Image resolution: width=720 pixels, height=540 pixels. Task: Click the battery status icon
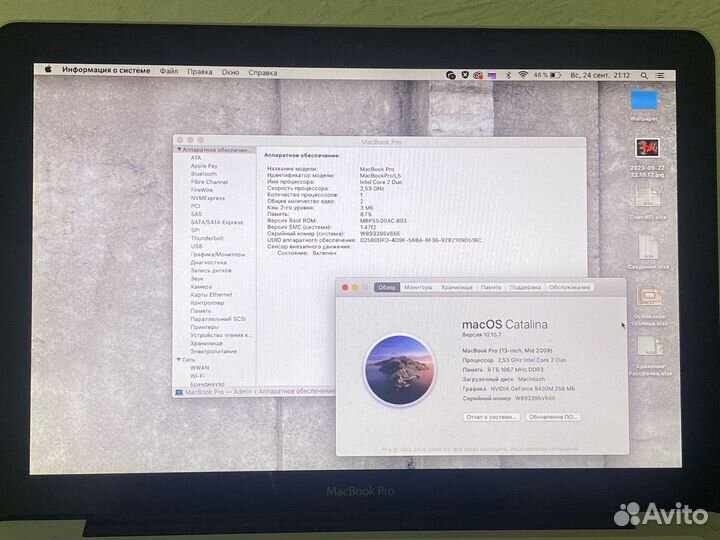tap(556, 75)
